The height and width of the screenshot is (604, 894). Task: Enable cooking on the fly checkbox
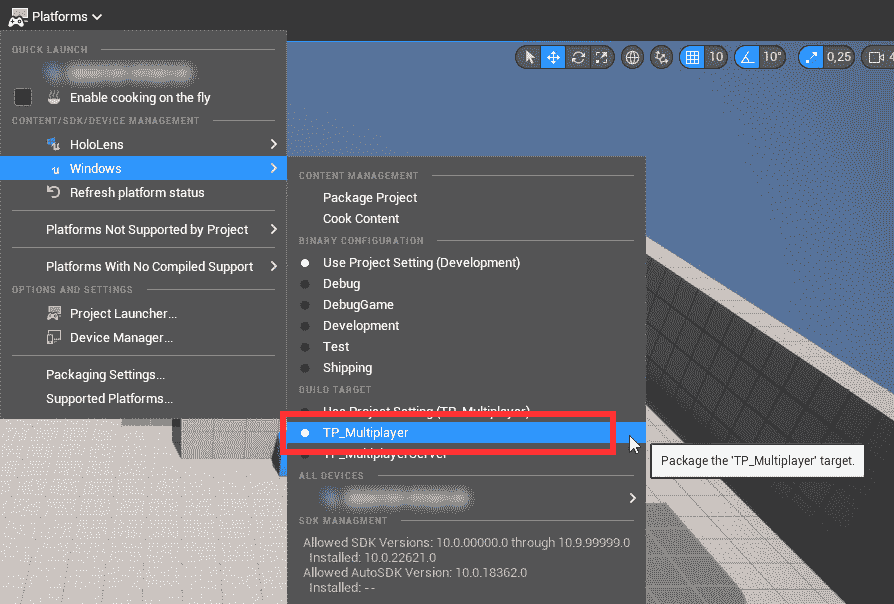(x=23, y=98)
